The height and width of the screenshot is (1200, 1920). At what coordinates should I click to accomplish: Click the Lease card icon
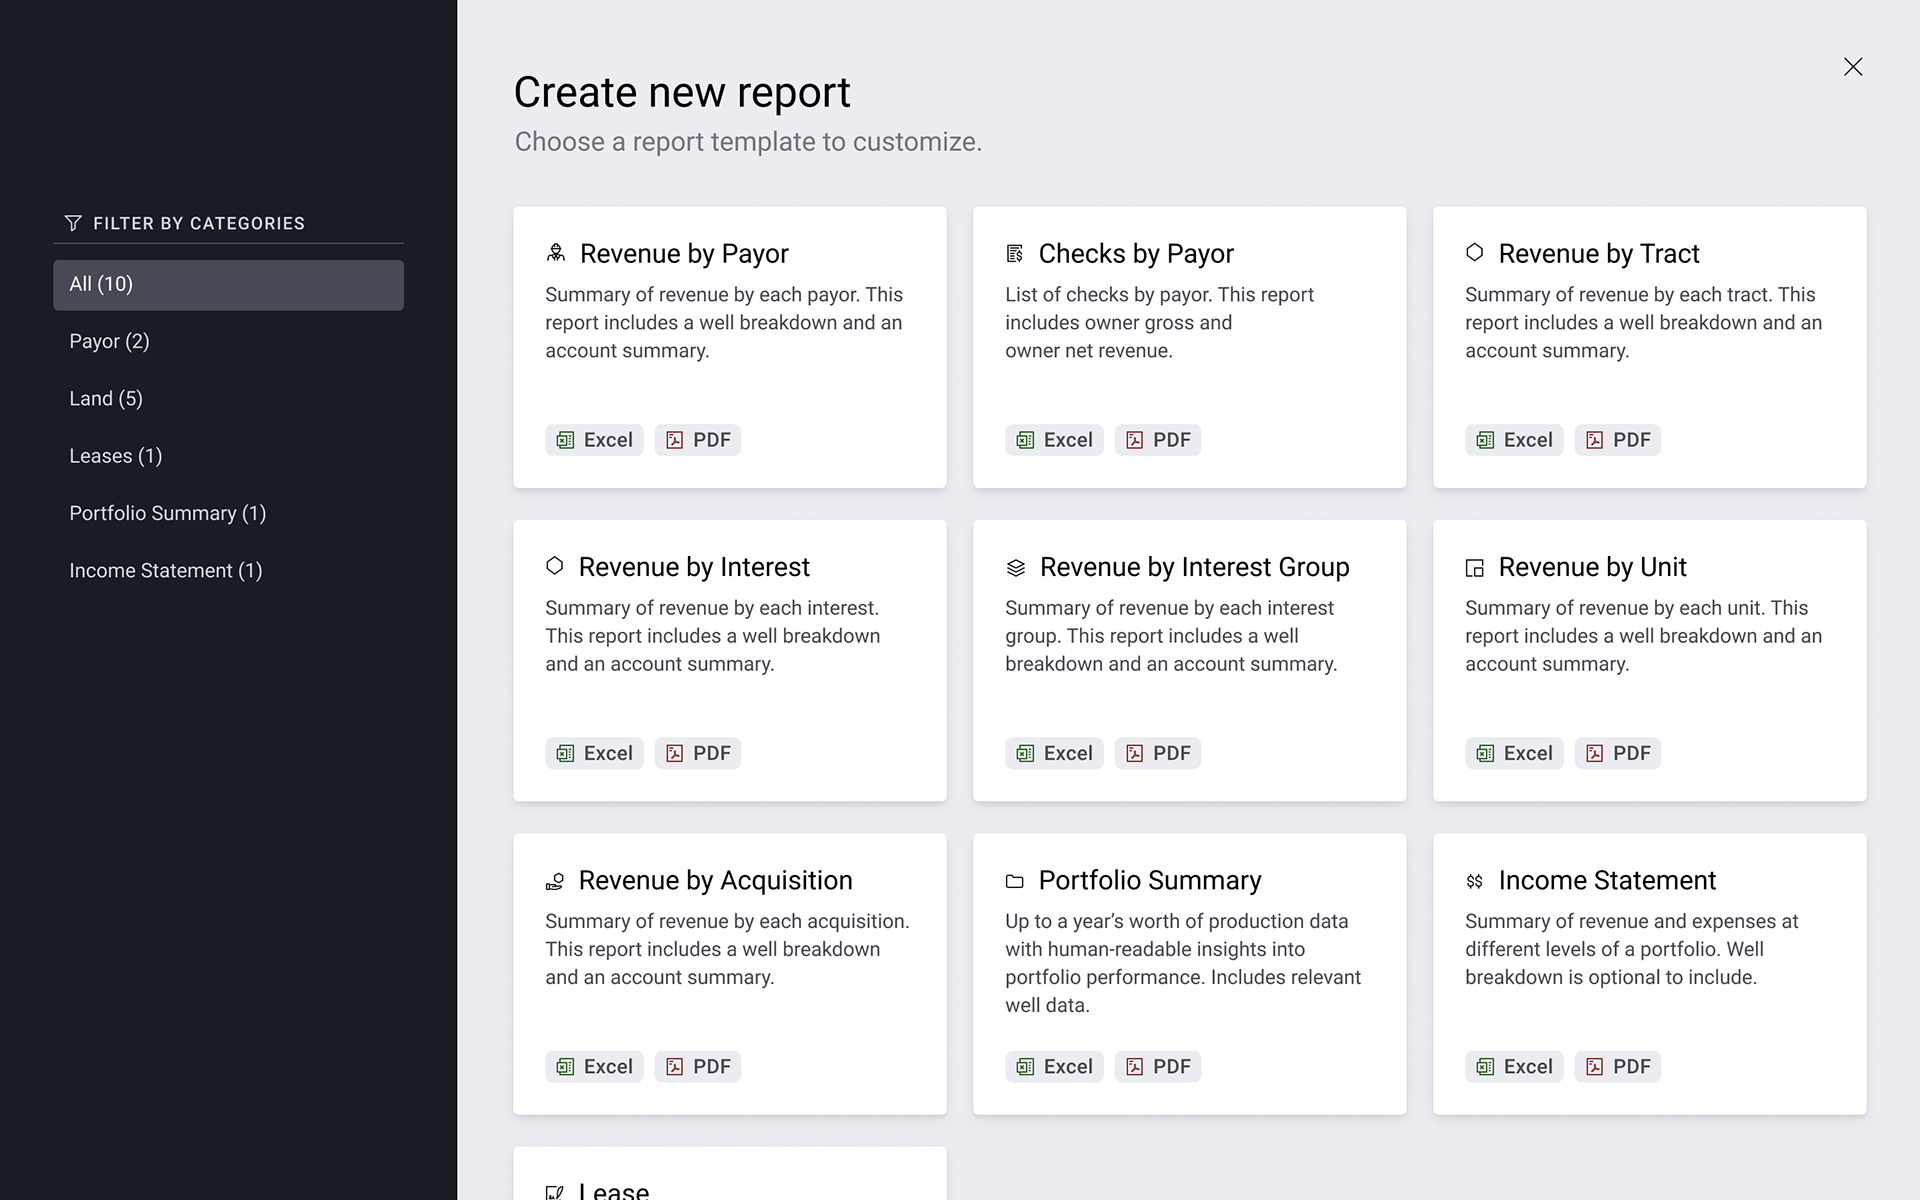(555, 1192)
